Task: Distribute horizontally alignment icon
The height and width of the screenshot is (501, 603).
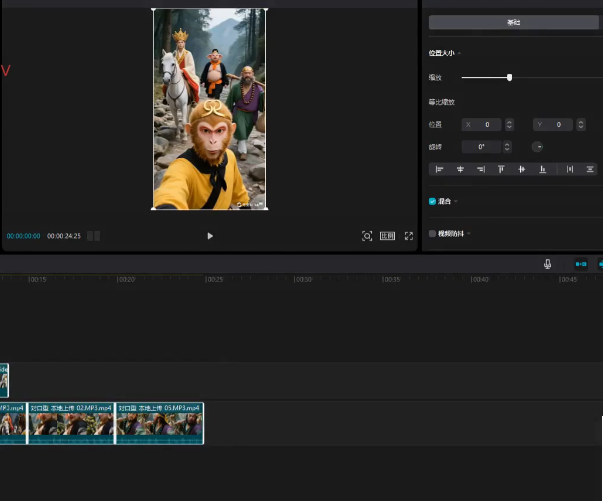Action: click(x=570, y=169)
